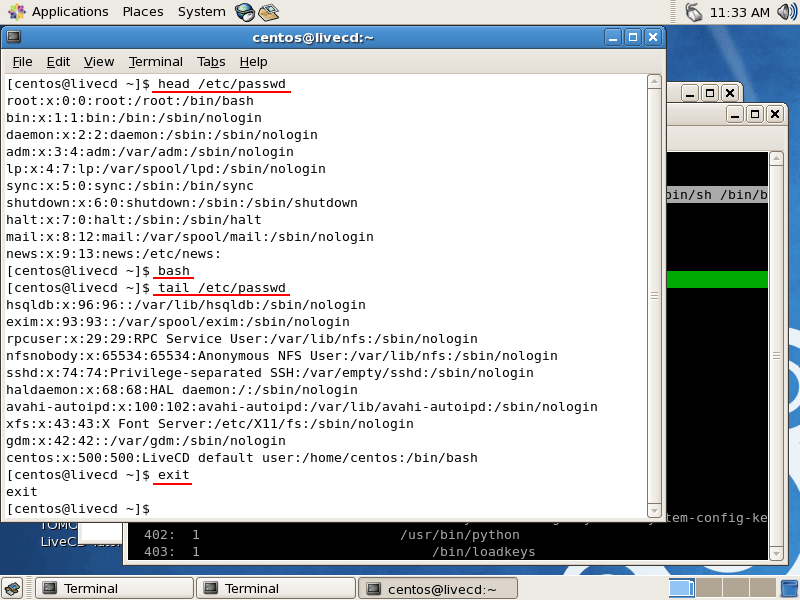The image size is (800, 600).
Task: Click the background terminal scrollbar handle
Action: [776, 356]
